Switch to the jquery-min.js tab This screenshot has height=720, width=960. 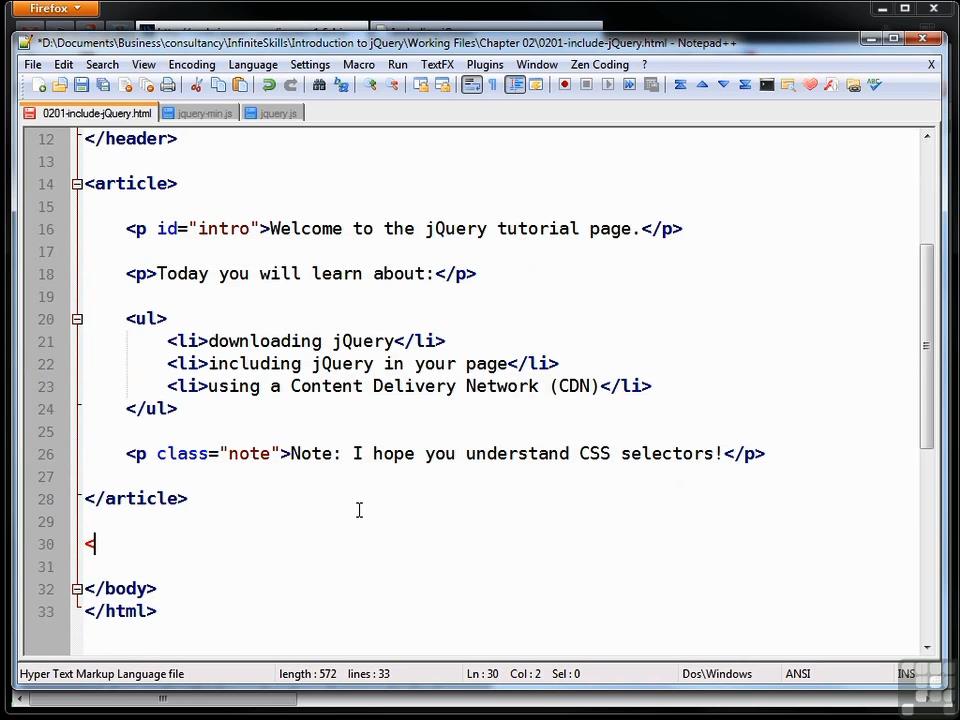click(x=198, y=113)
